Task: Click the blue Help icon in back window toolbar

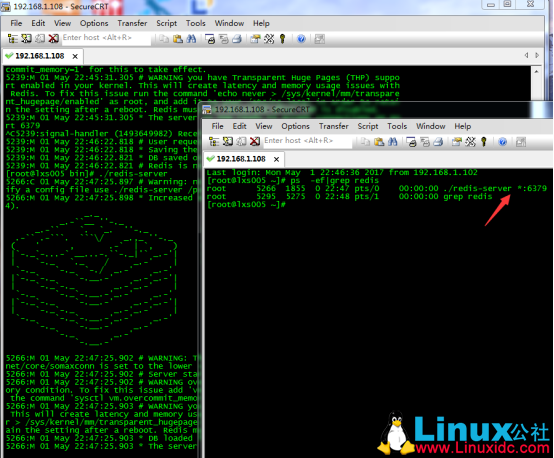Action: [301, 39]
